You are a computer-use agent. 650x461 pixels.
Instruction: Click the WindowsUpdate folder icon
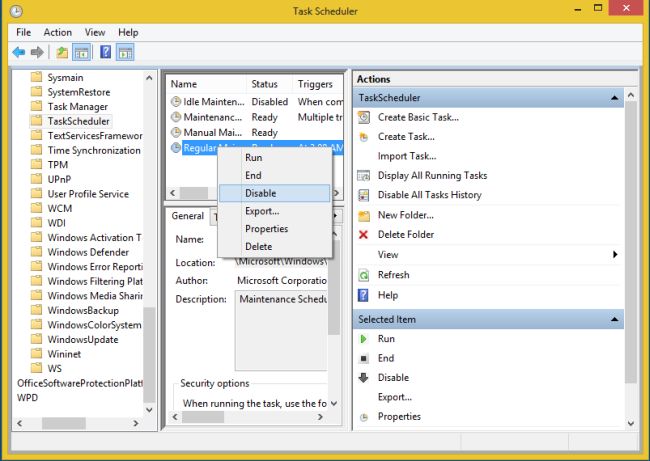click(x=36, y=339)
